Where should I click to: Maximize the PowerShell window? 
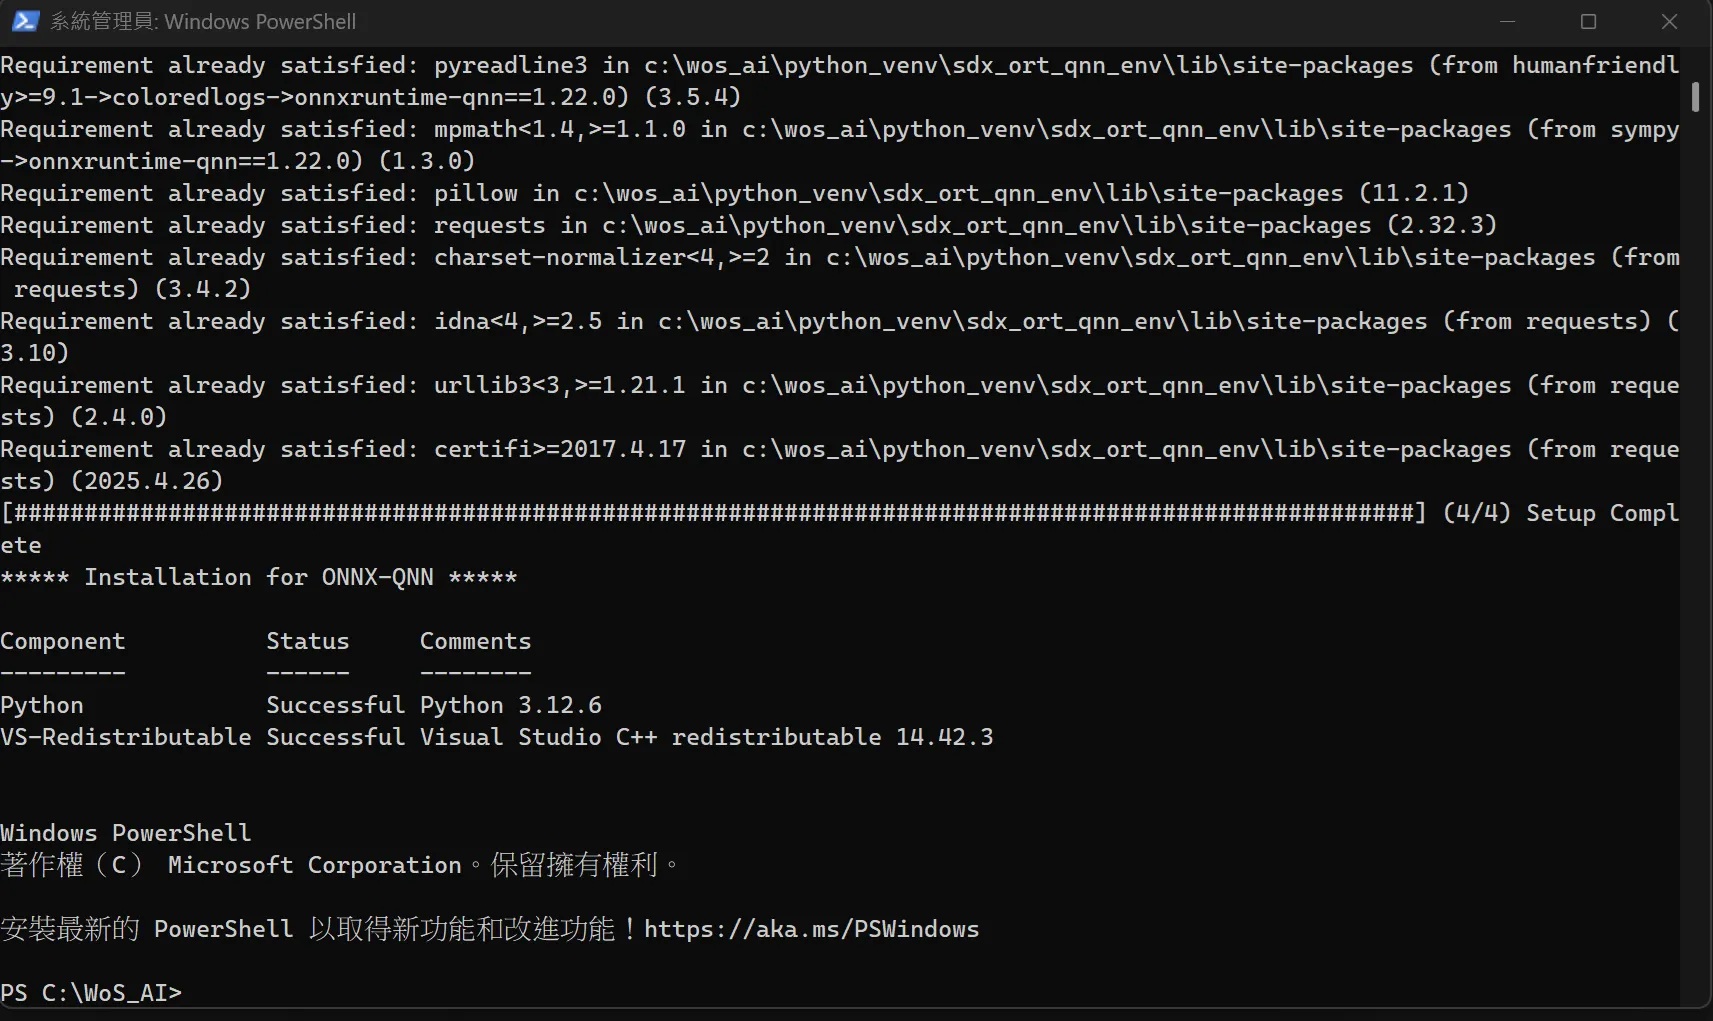point(1588,21)
